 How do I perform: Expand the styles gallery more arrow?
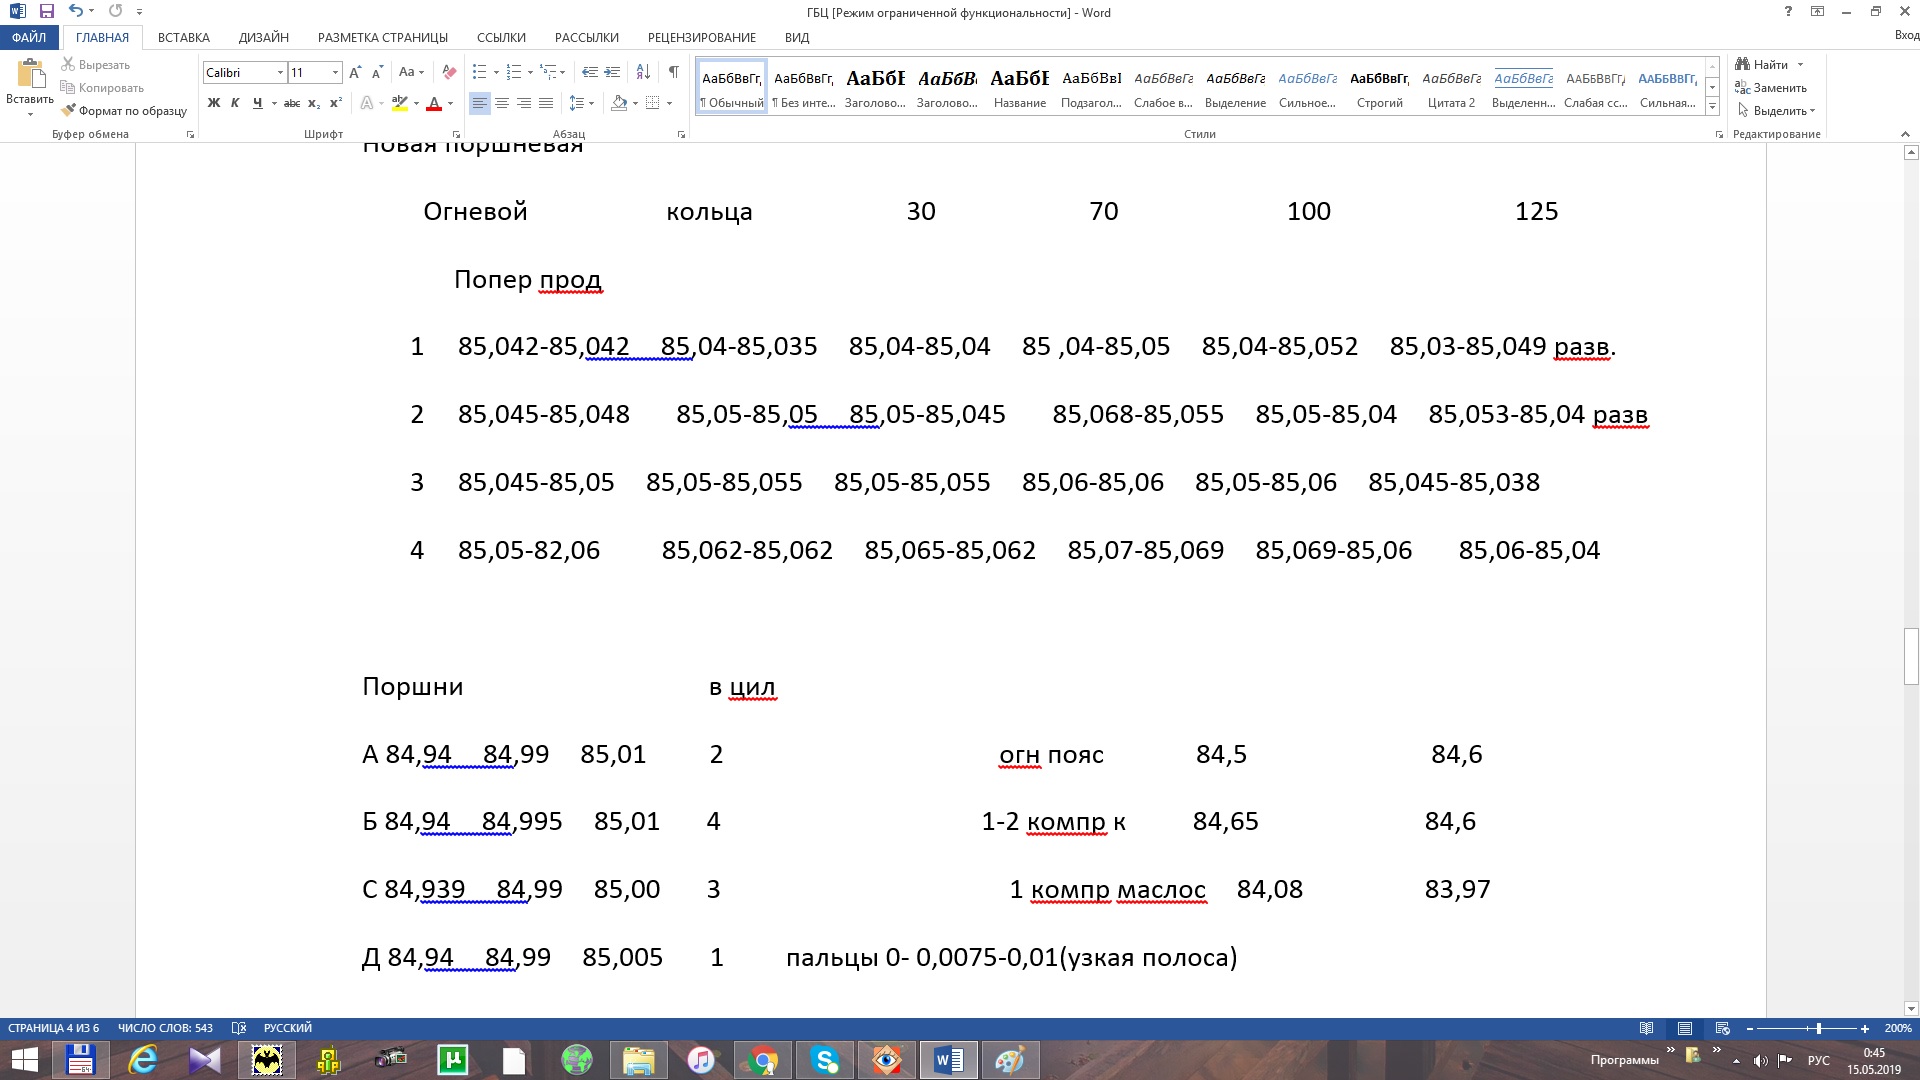(x=1712, y=106)
